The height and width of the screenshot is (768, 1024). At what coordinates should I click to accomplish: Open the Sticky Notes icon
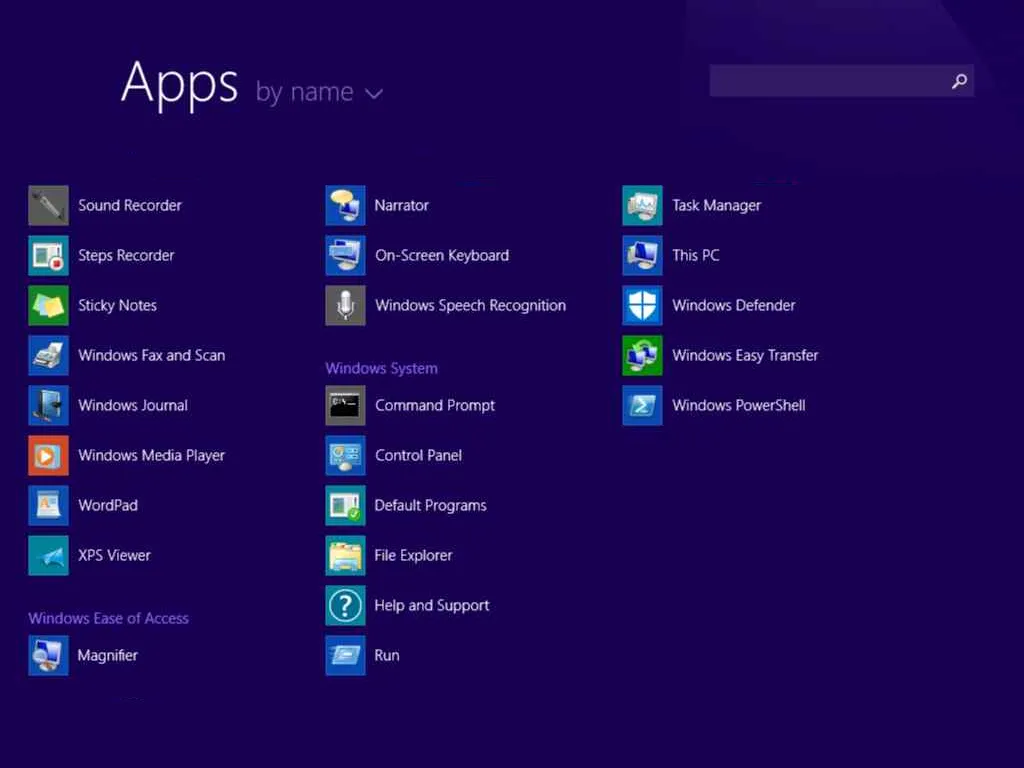coord(48,305)
